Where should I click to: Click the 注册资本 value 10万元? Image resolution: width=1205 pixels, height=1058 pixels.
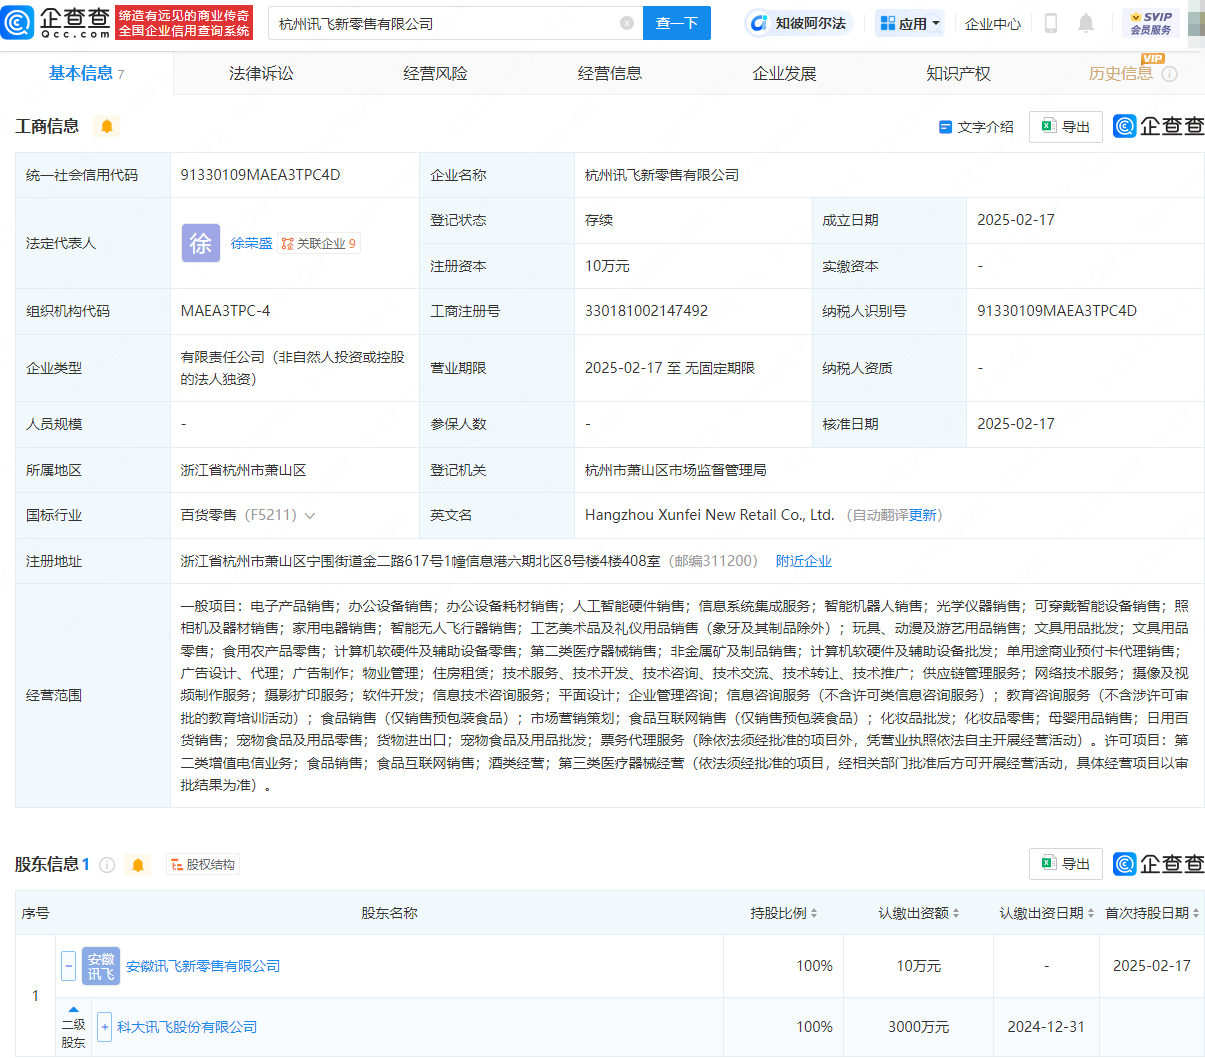(x=607, y=266)
